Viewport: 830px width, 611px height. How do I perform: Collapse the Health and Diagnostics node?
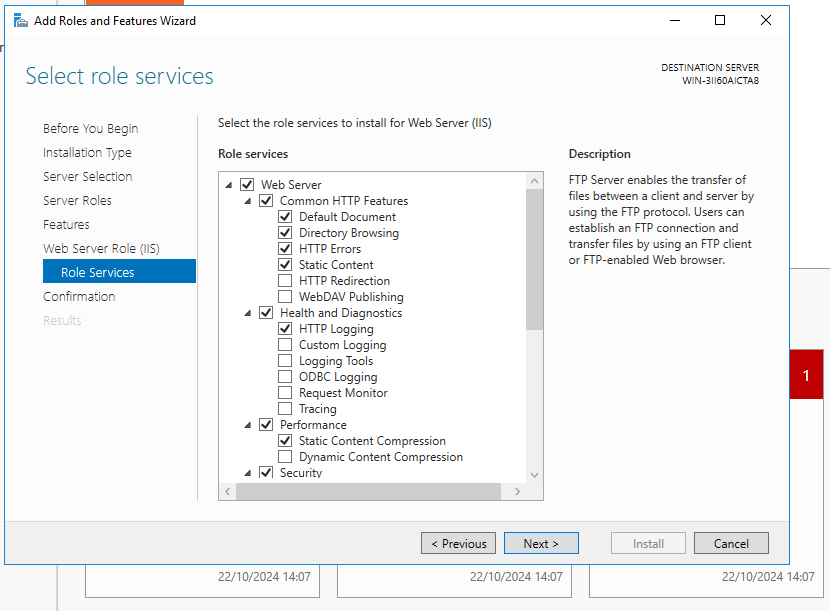point(248,313)
